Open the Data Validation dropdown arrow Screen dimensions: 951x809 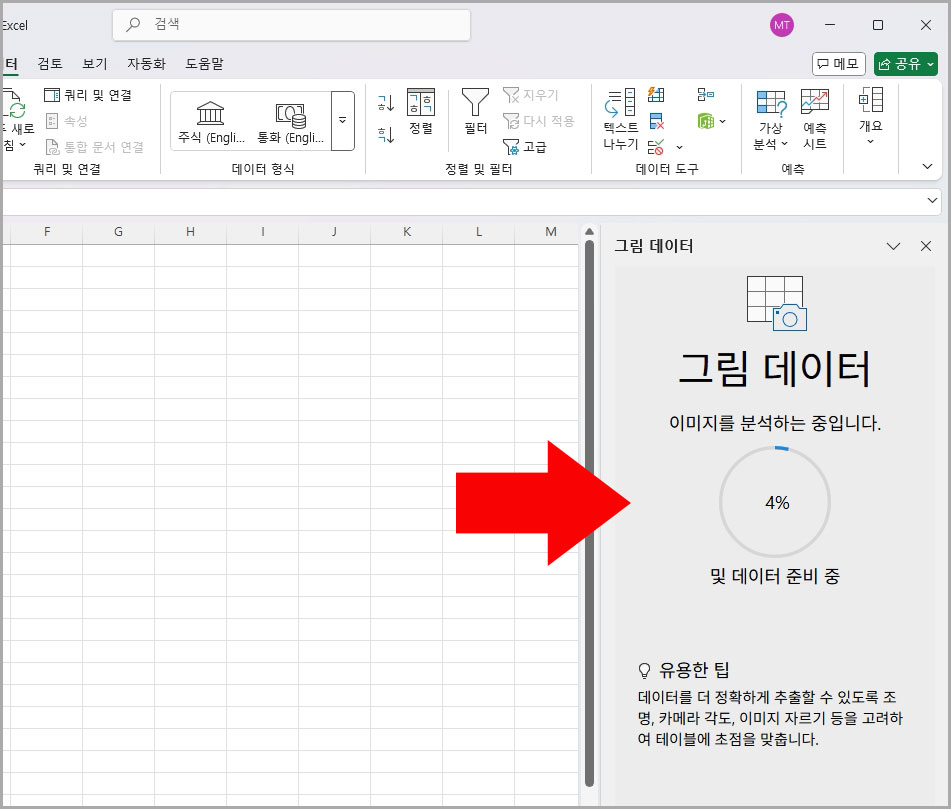coord(679,147)
